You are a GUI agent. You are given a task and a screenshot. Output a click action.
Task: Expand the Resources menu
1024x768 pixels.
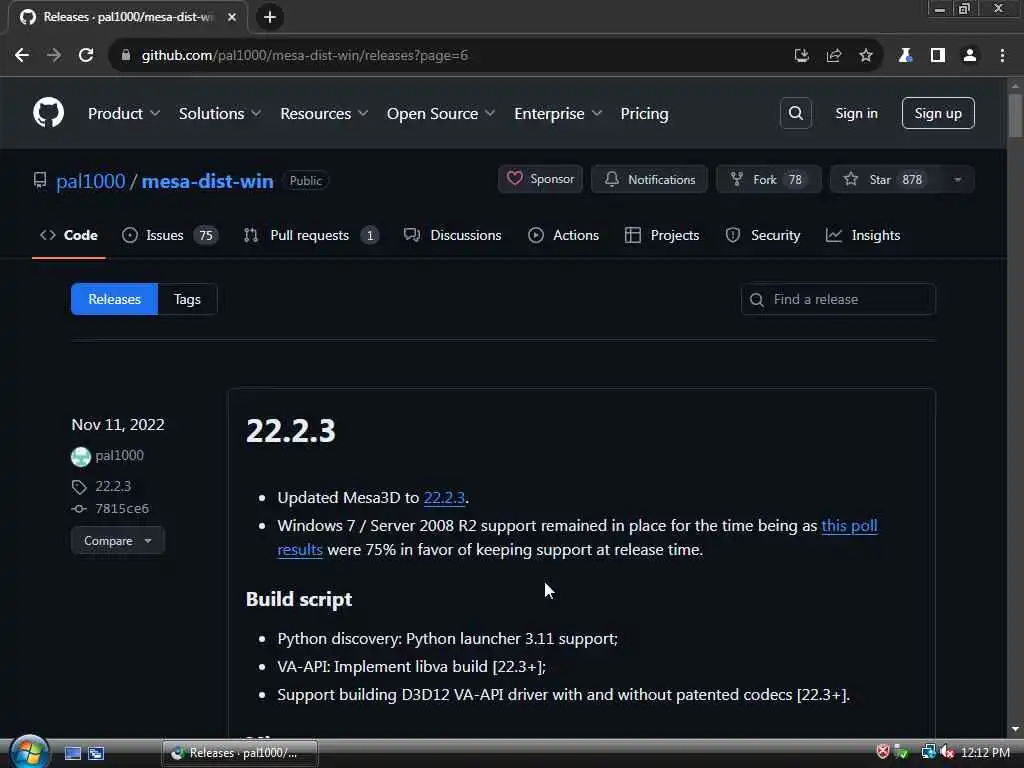(324, 114)
